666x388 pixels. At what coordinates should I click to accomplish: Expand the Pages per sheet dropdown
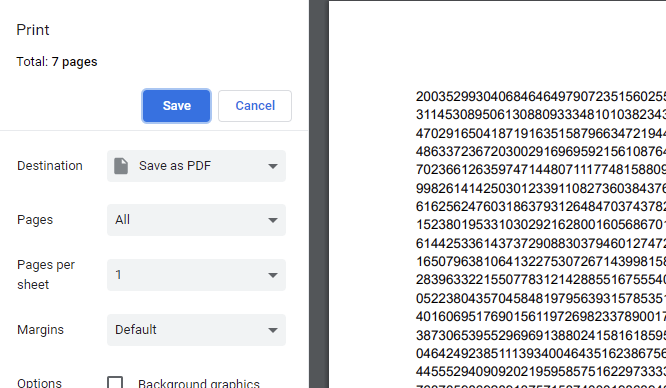[x=196, y=275]
